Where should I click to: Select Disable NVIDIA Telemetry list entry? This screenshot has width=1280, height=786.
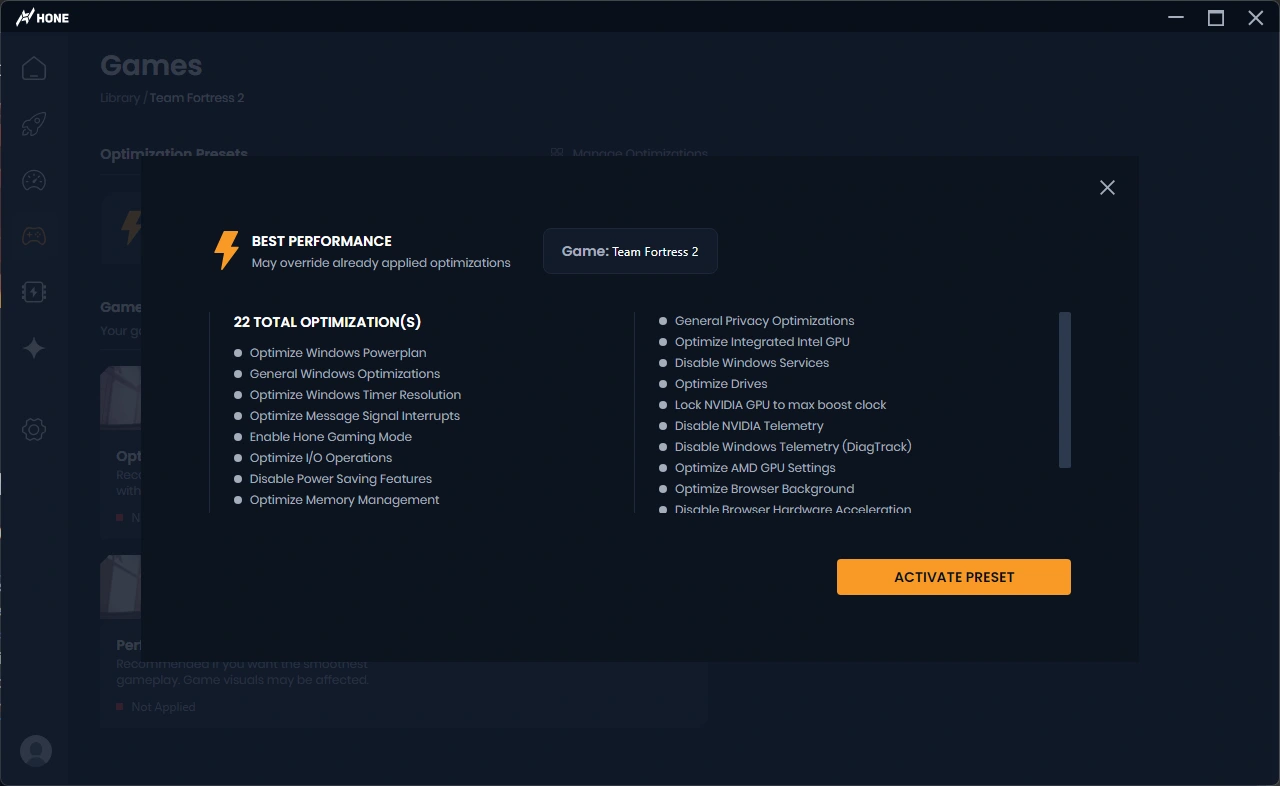coord(749,426)
